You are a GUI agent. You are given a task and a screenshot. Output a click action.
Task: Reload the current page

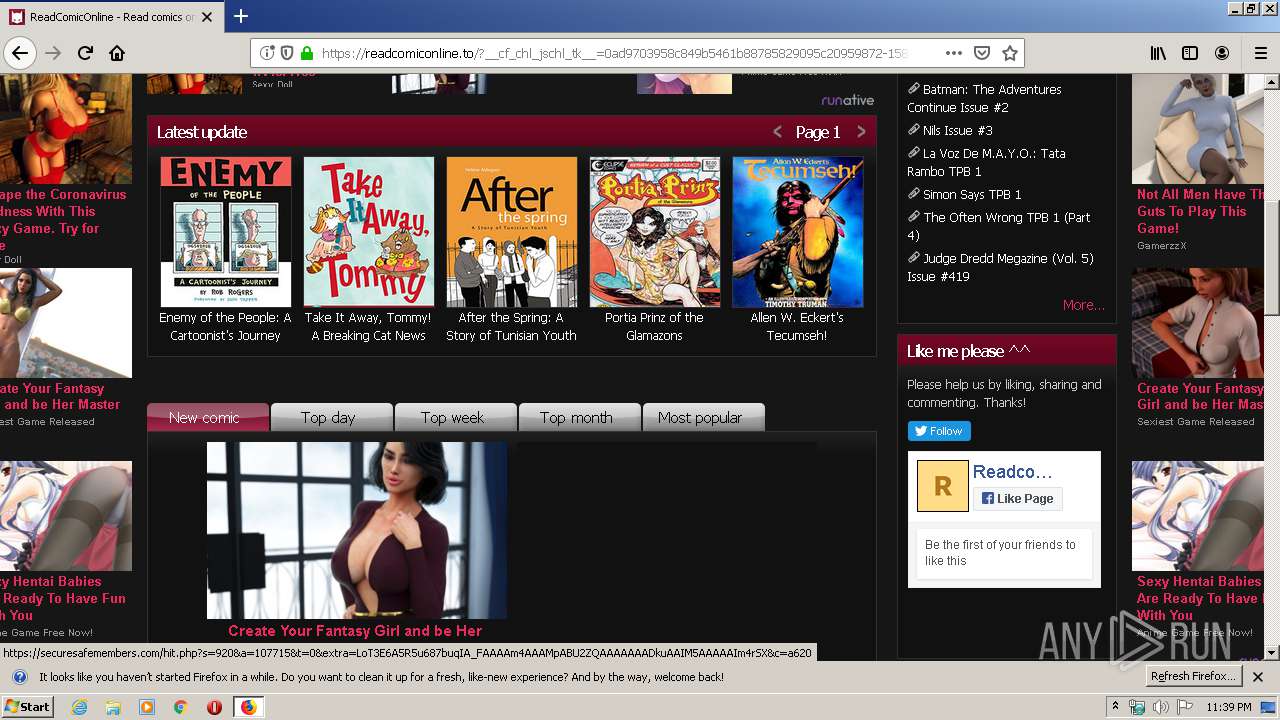(85, 53)
